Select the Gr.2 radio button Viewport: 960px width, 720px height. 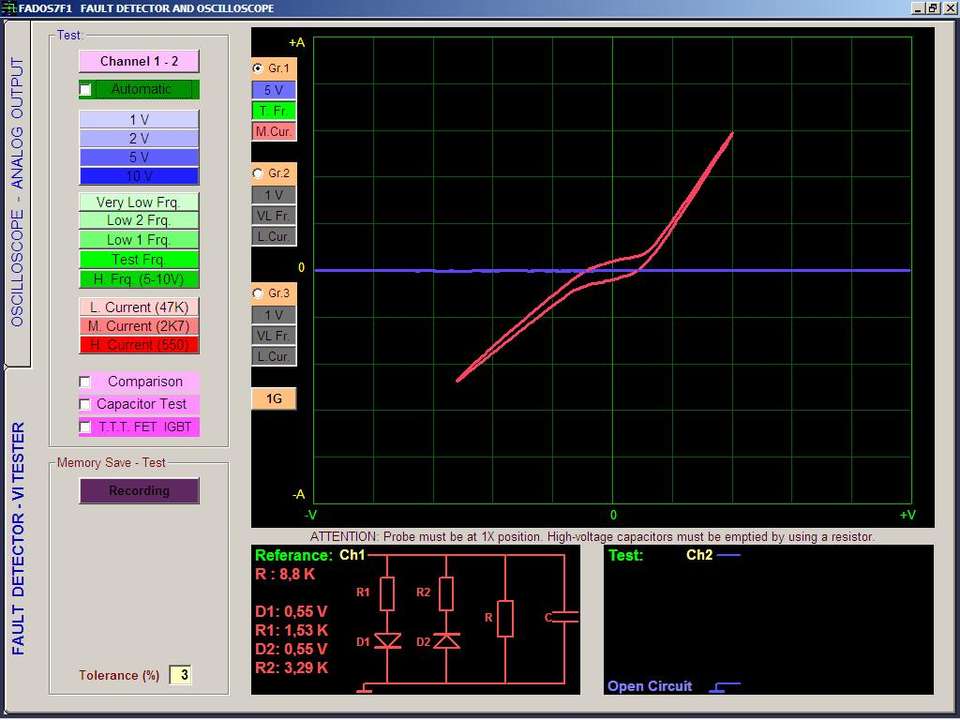pos(259,174)
